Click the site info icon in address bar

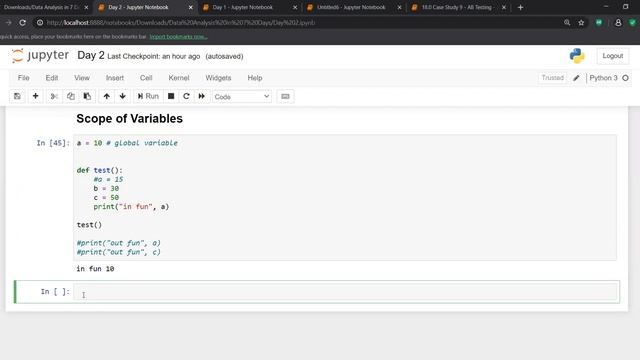40,23
